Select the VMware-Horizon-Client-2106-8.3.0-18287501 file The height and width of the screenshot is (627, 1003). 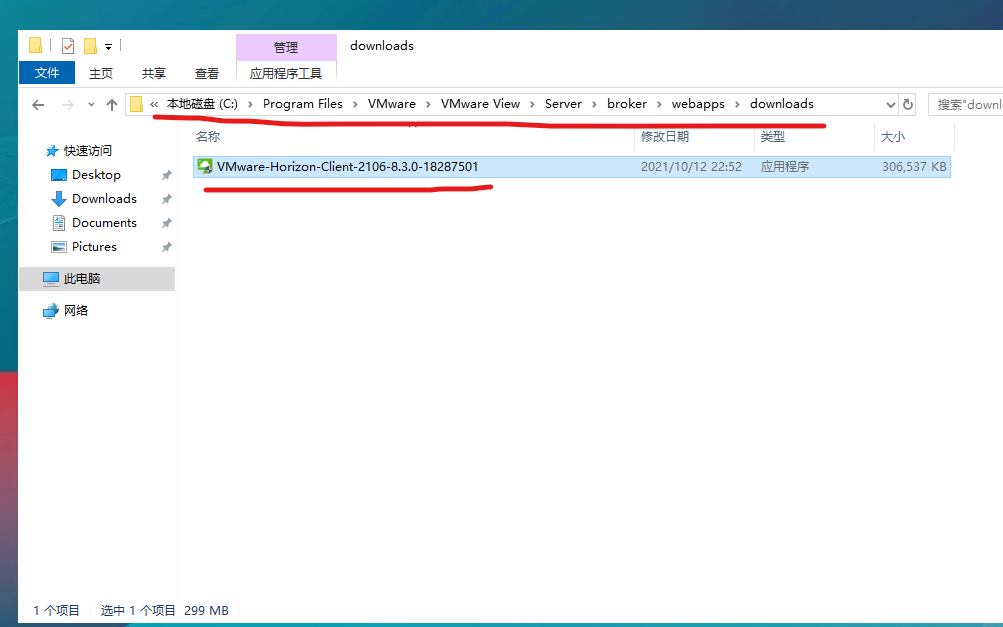point(571,167)
